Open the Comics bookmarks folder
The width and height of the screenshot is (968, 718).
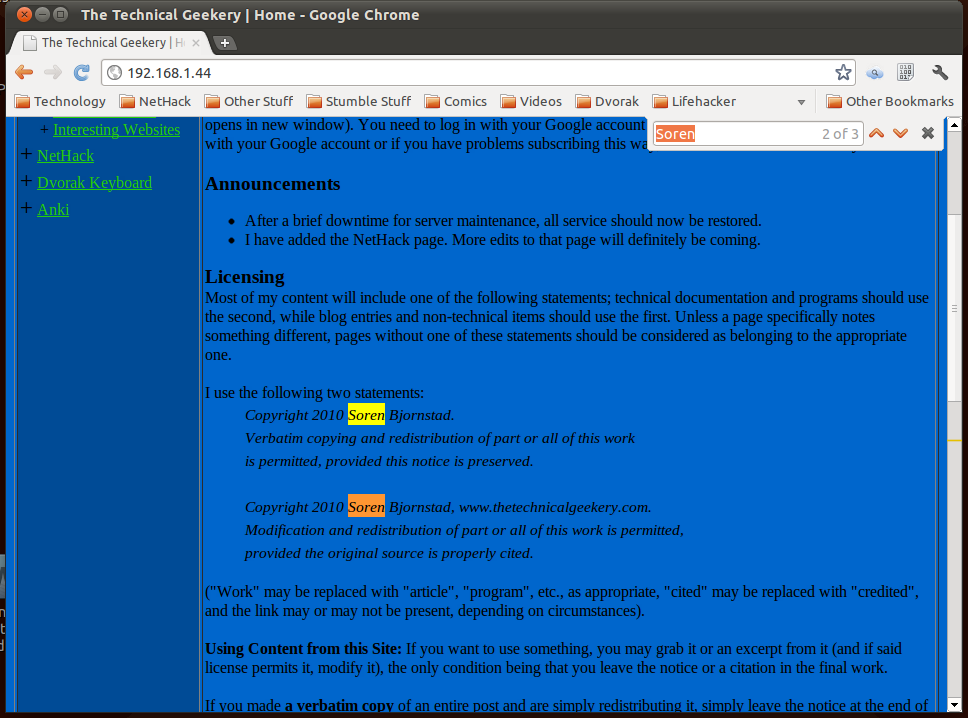point(456,101)
